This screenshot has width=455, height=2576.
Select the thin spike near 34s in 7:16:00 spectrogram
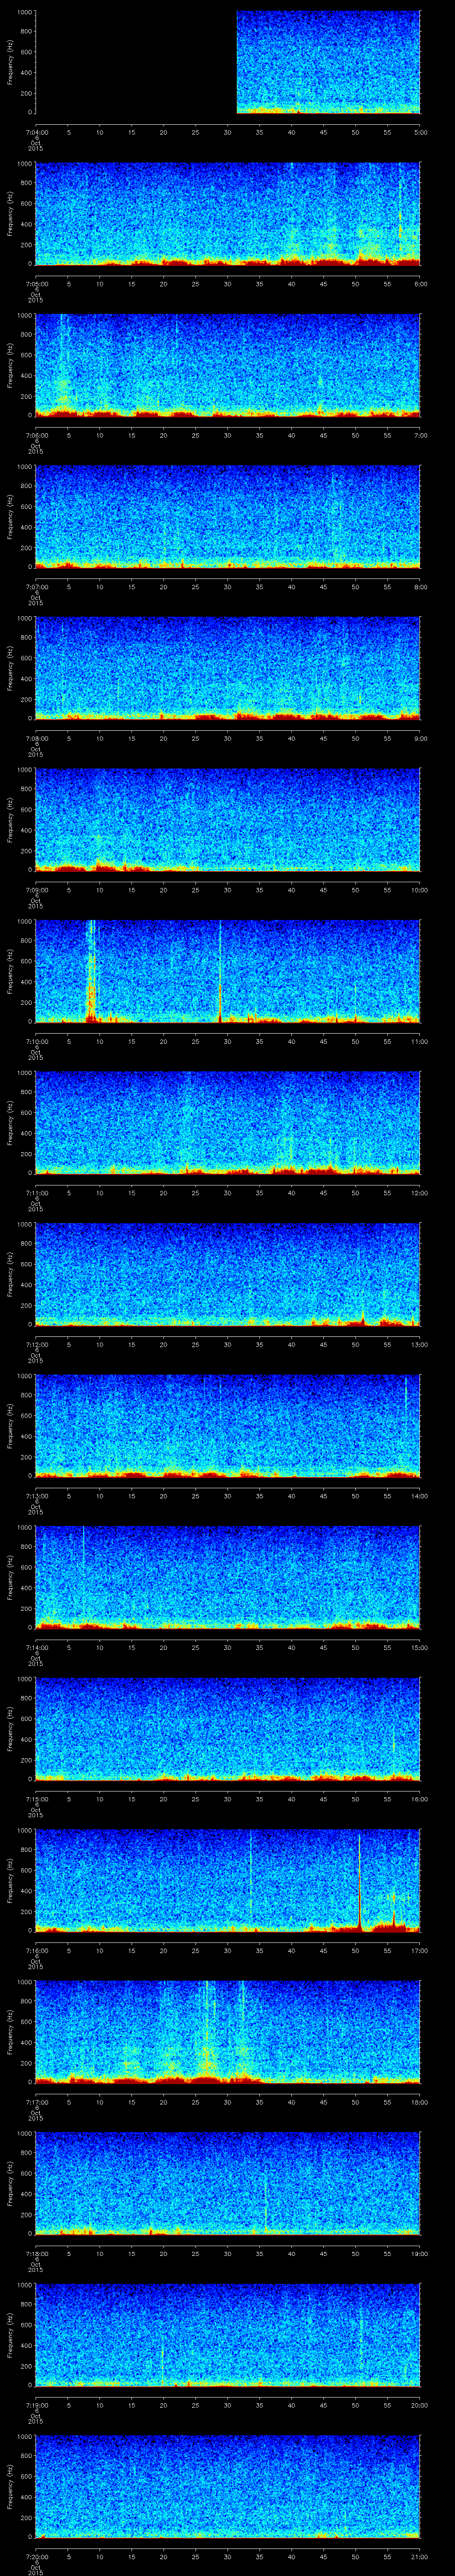point(251,1875)
